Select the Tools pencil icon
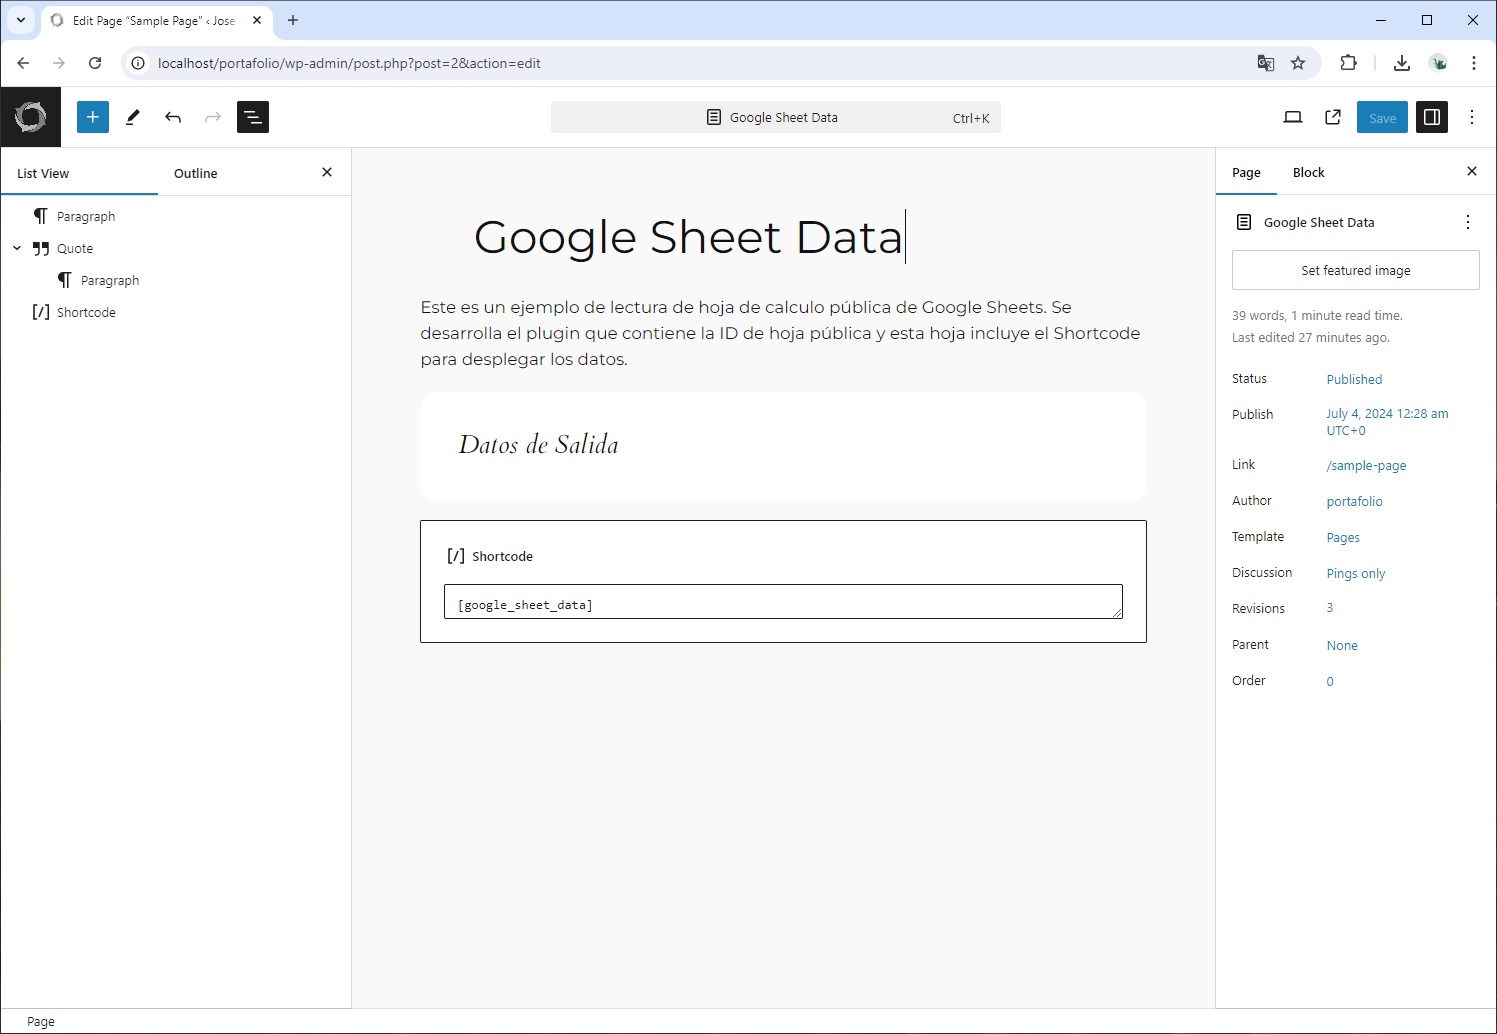This screenshot has height=1034, width=1497. coord(133,117)
